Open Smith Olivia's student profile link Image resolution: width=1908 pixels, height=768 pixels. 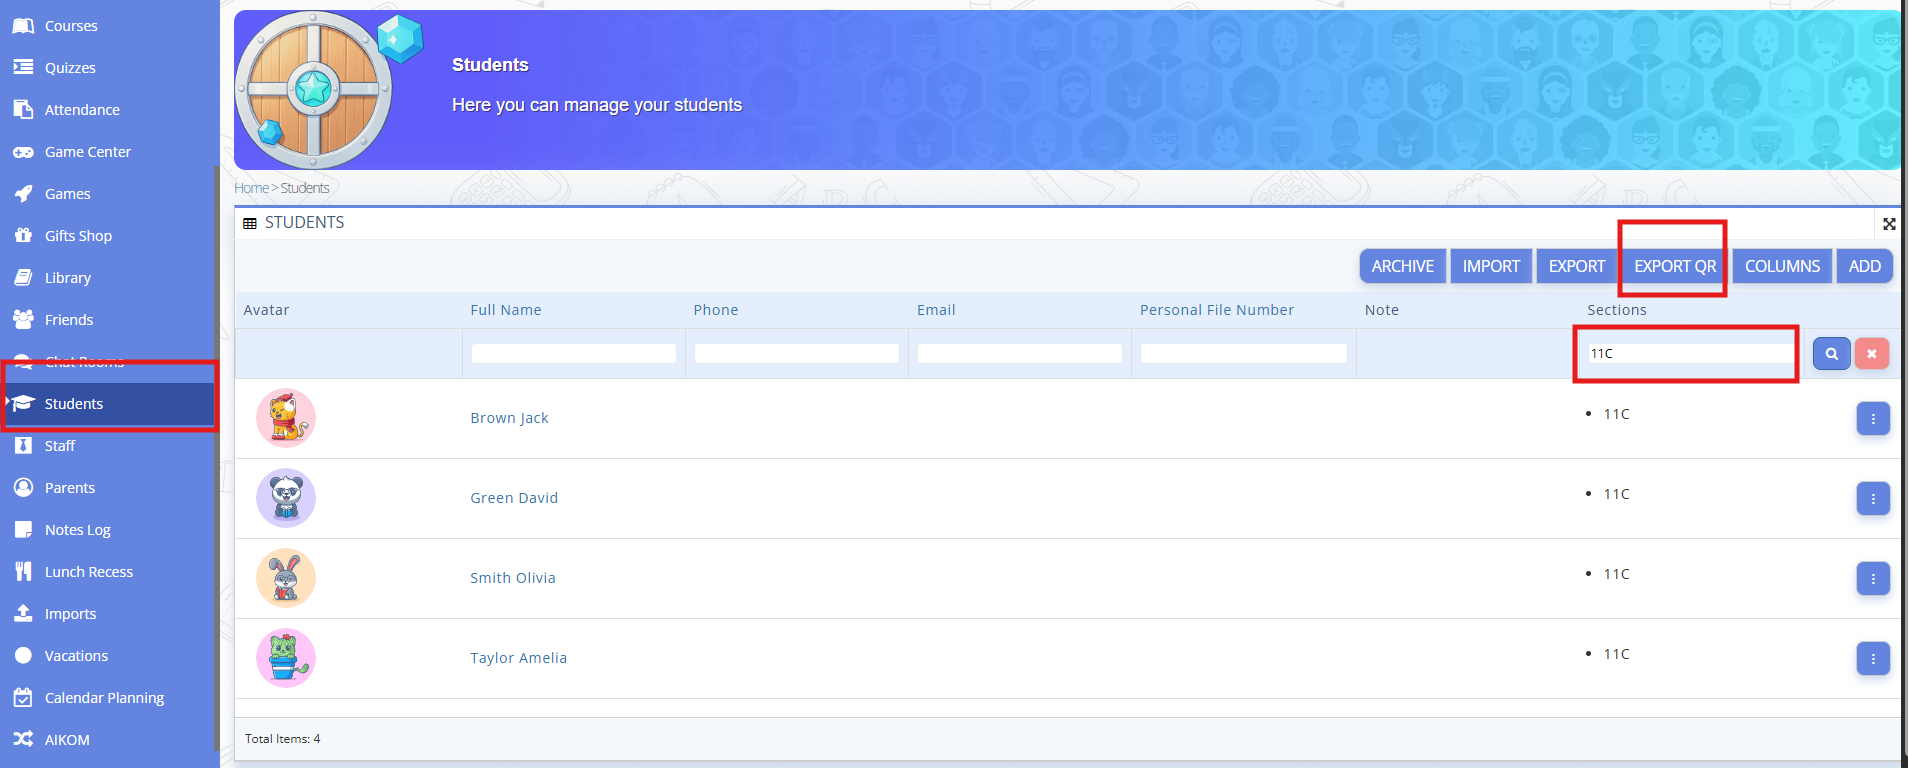coord(513,578)
